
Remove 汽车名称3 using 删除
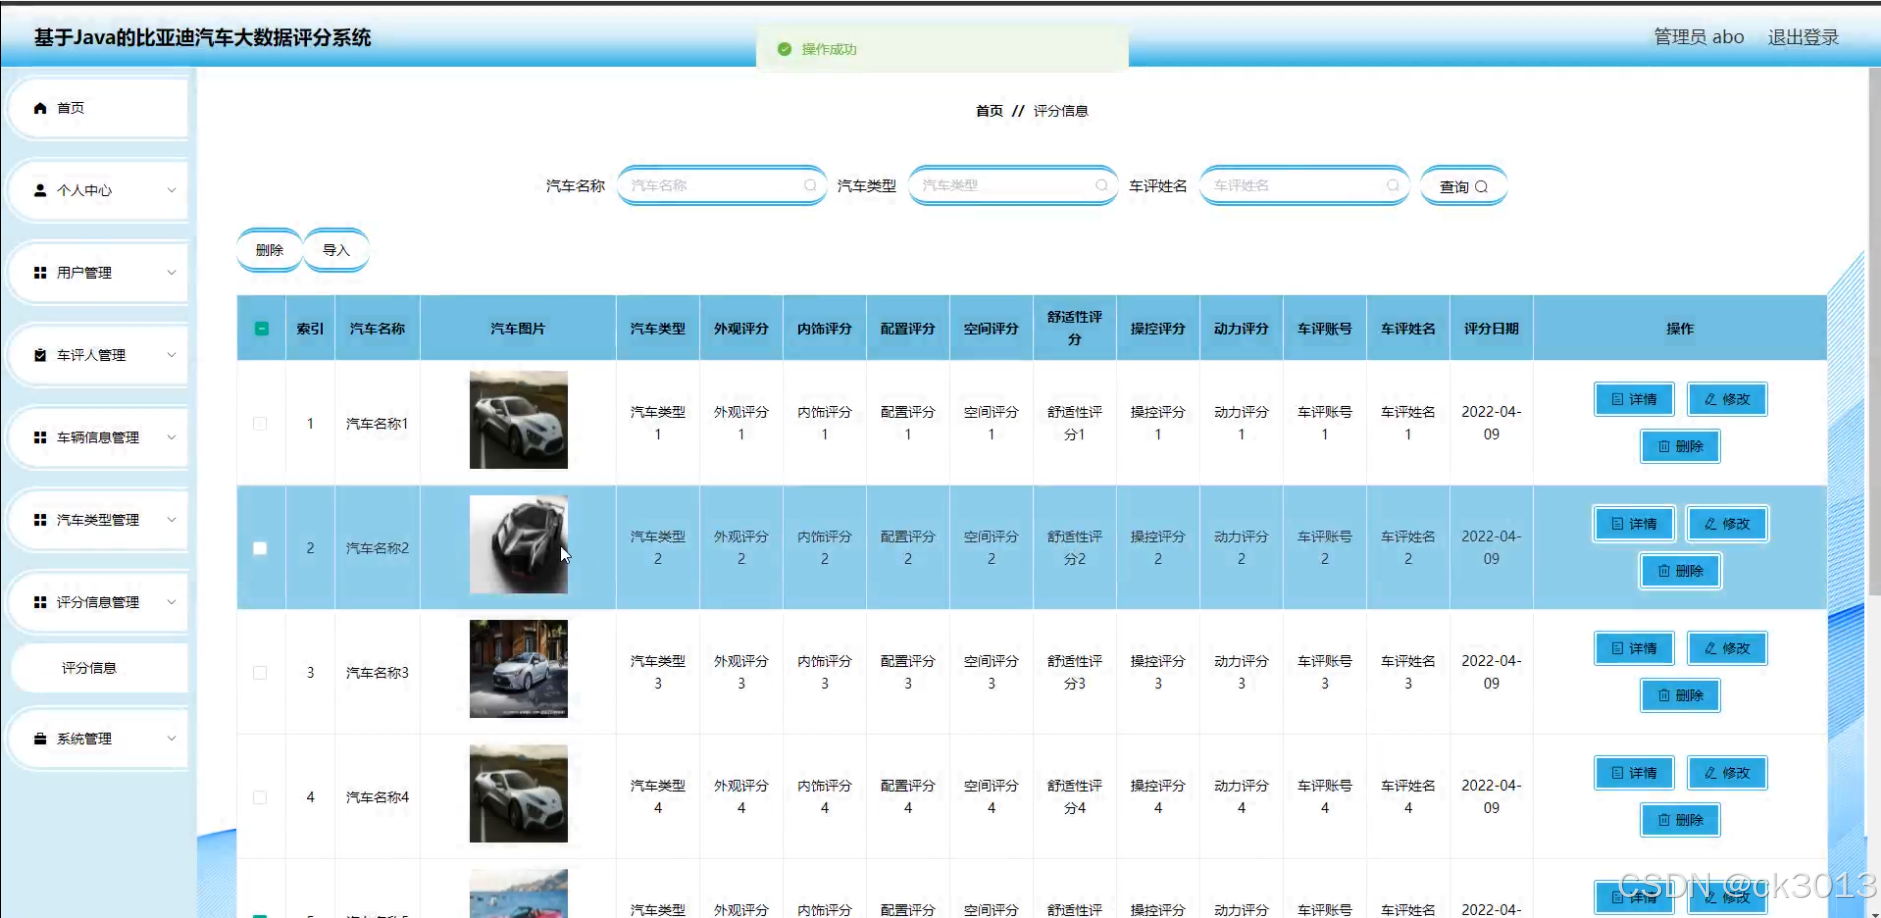[1680, 695]
